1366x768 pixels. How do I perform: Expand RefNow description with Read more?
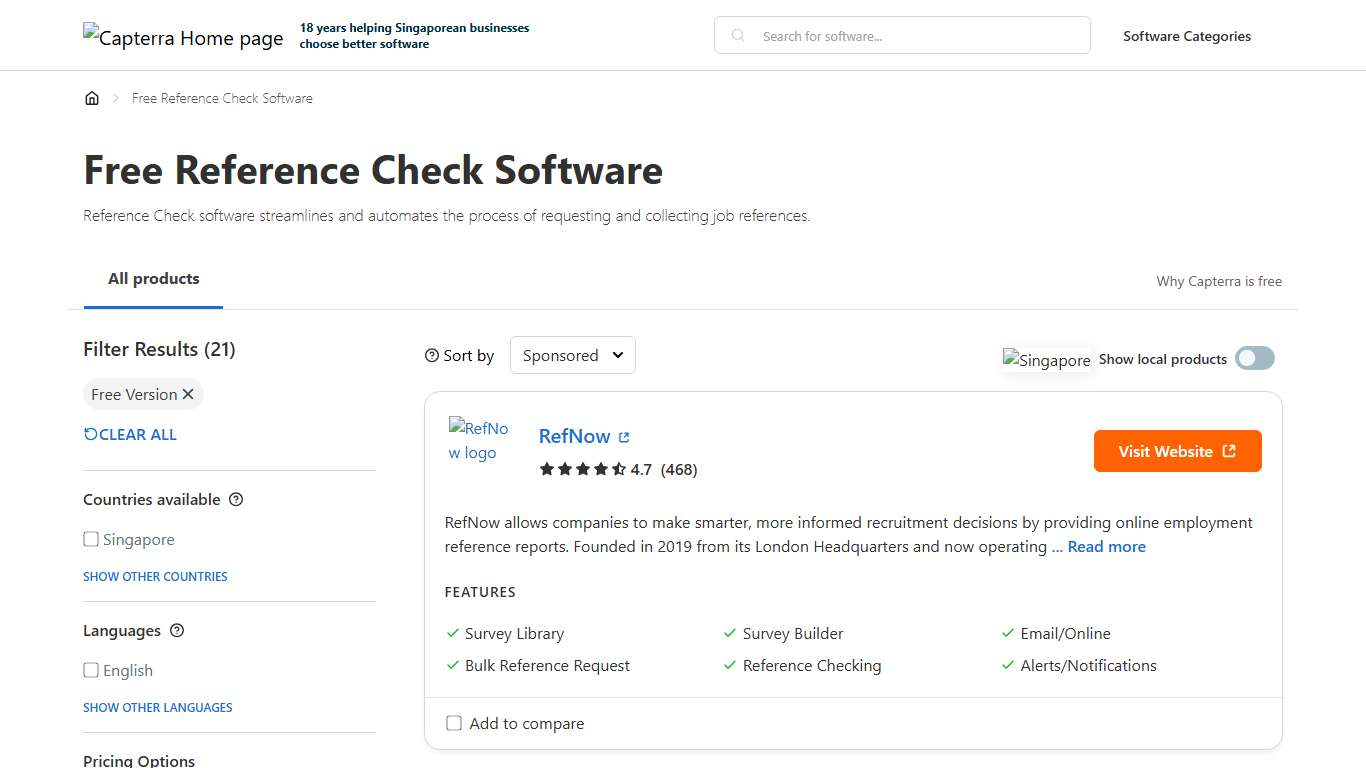point(1107,546)
